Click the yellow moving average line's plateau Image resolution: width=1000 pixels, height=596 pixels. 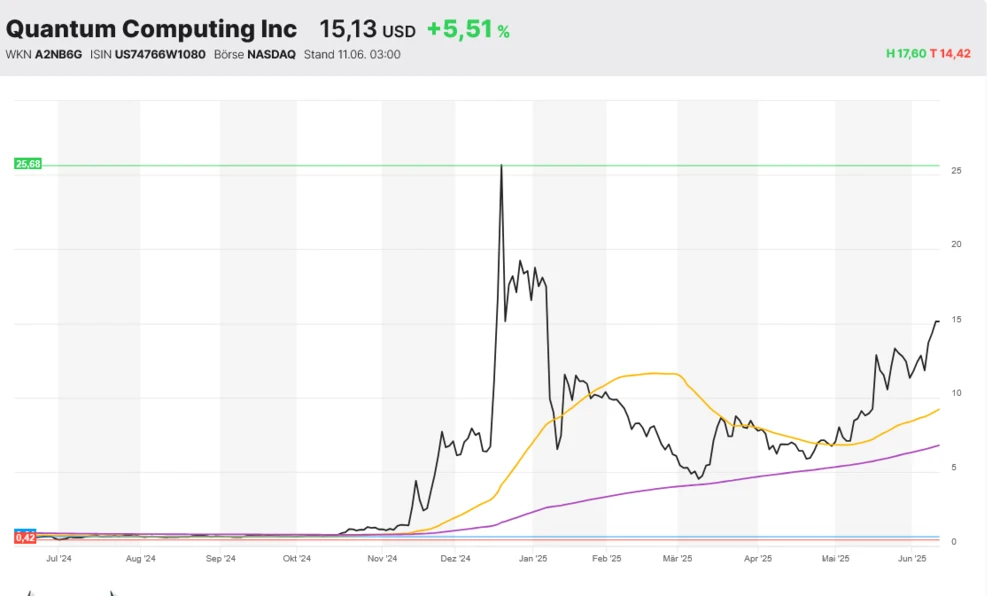tap(655, 373)
